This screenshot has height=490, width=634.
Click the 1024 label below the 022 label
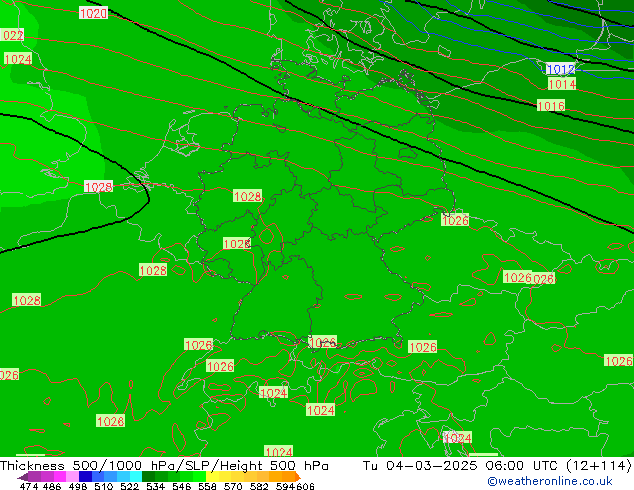pyautogui.click(x=18, y=59)
